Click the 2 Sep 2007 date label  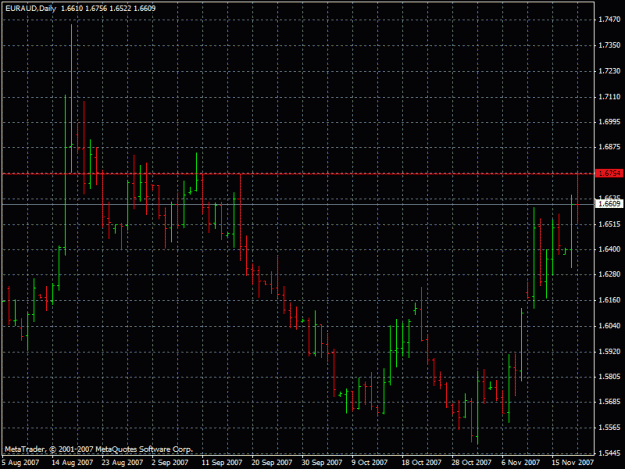point(170,462)
